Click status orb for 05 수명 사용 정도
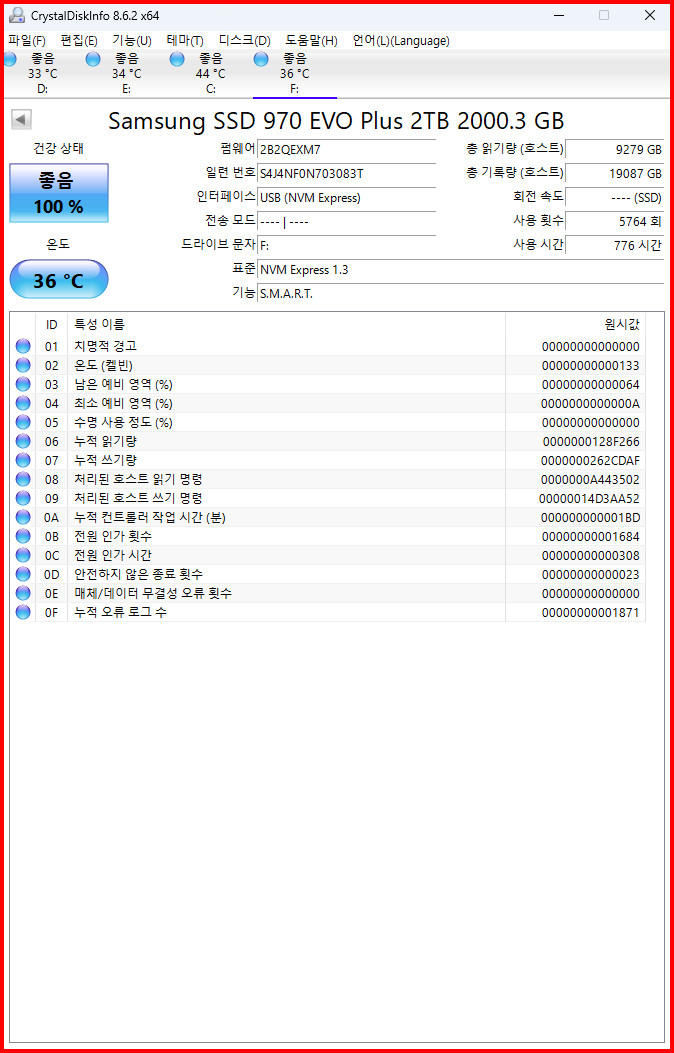Image resolution: width=674 pixels, height=1053 pixels. coord(23,422)
